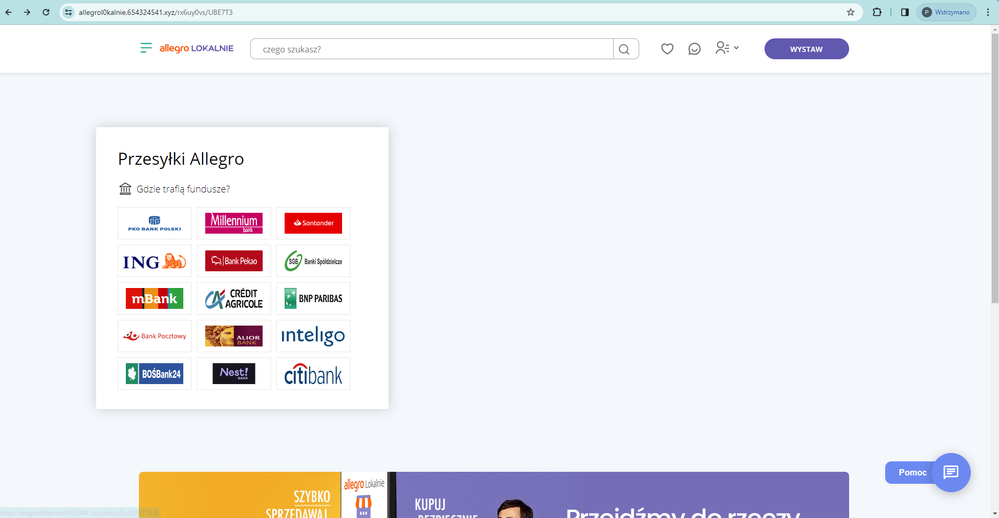Open the Wstrzymano profile button

946,12
